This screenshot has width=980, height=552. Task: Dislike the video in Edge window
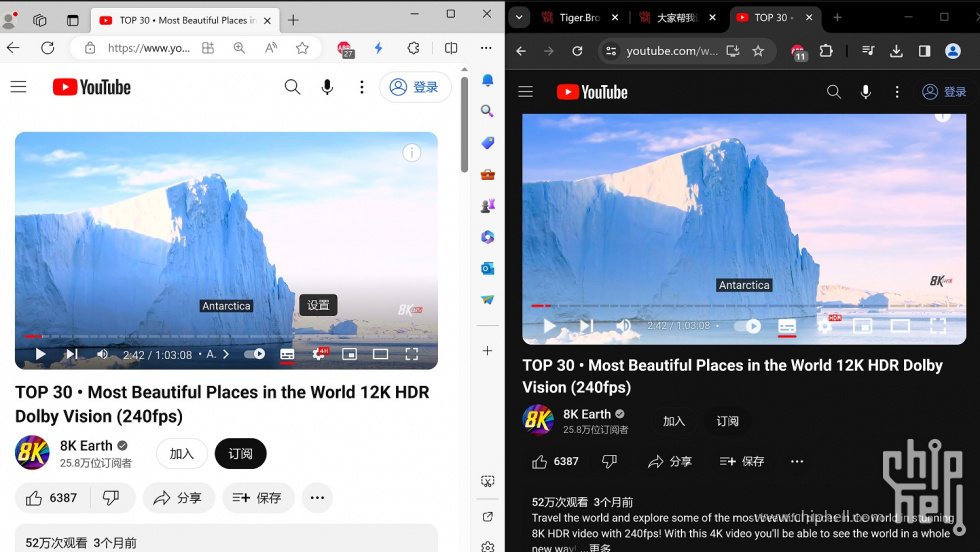[x=112, y=498]
